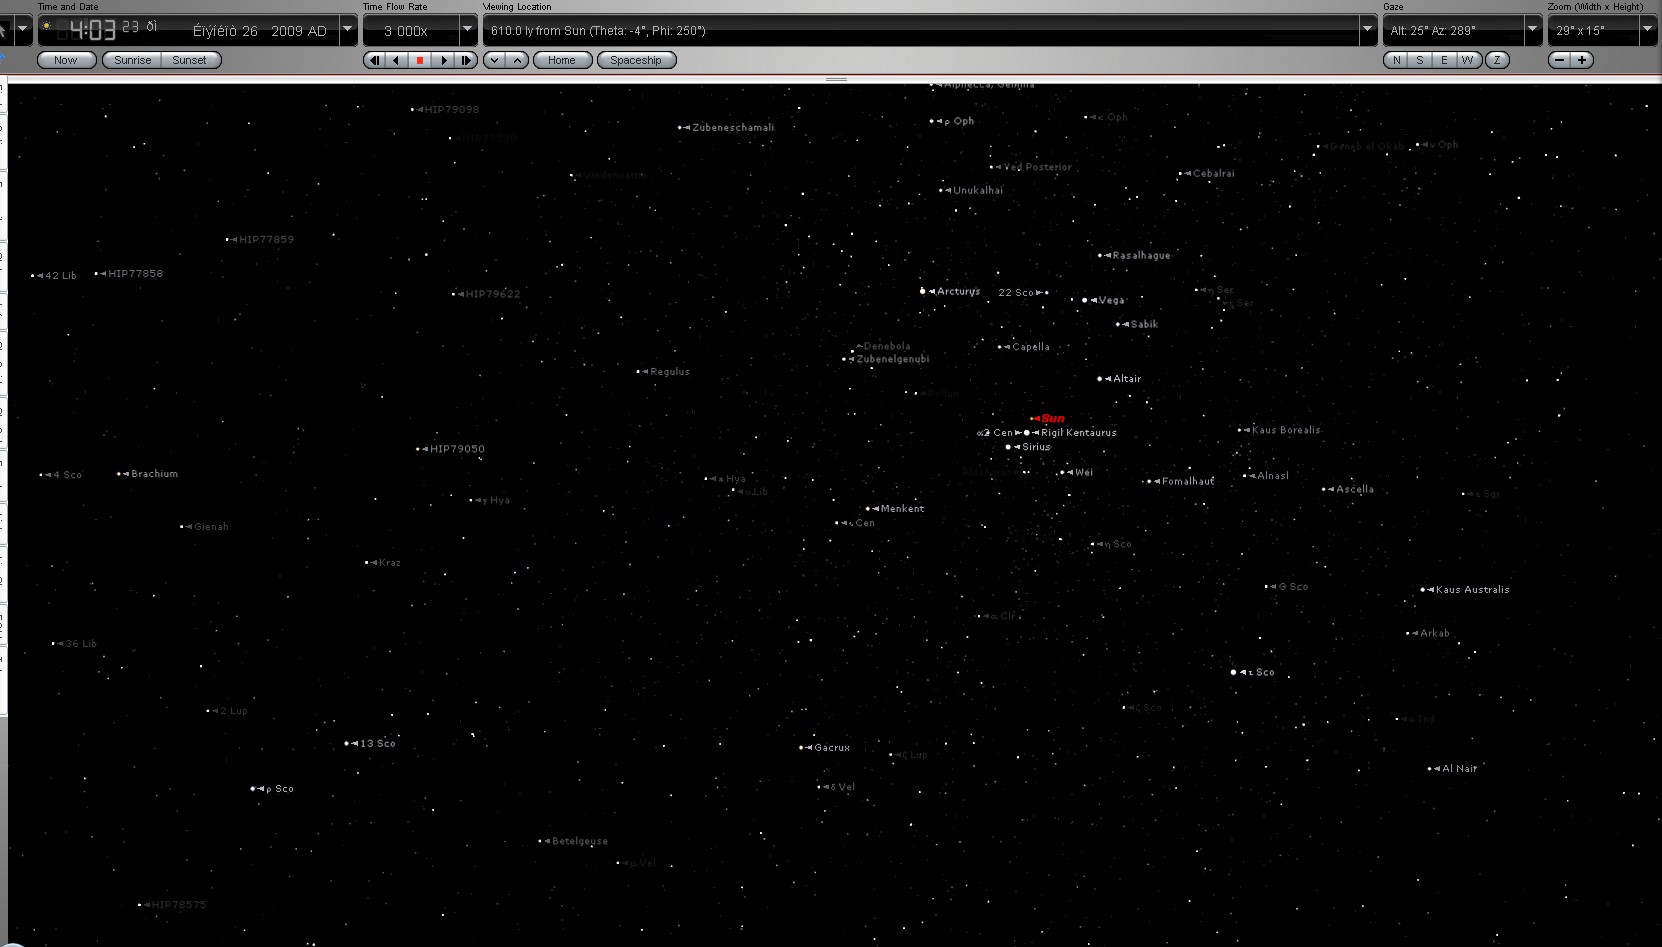Select the Kaus Borealis star label
Image resolution: width=1662 pixels, height=947 pixels.
(x=1286, y=430)
